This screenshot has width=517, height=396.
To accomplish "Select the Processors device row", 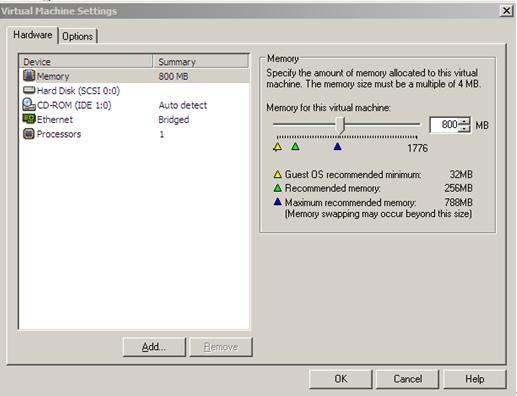I will pos(134,134).
